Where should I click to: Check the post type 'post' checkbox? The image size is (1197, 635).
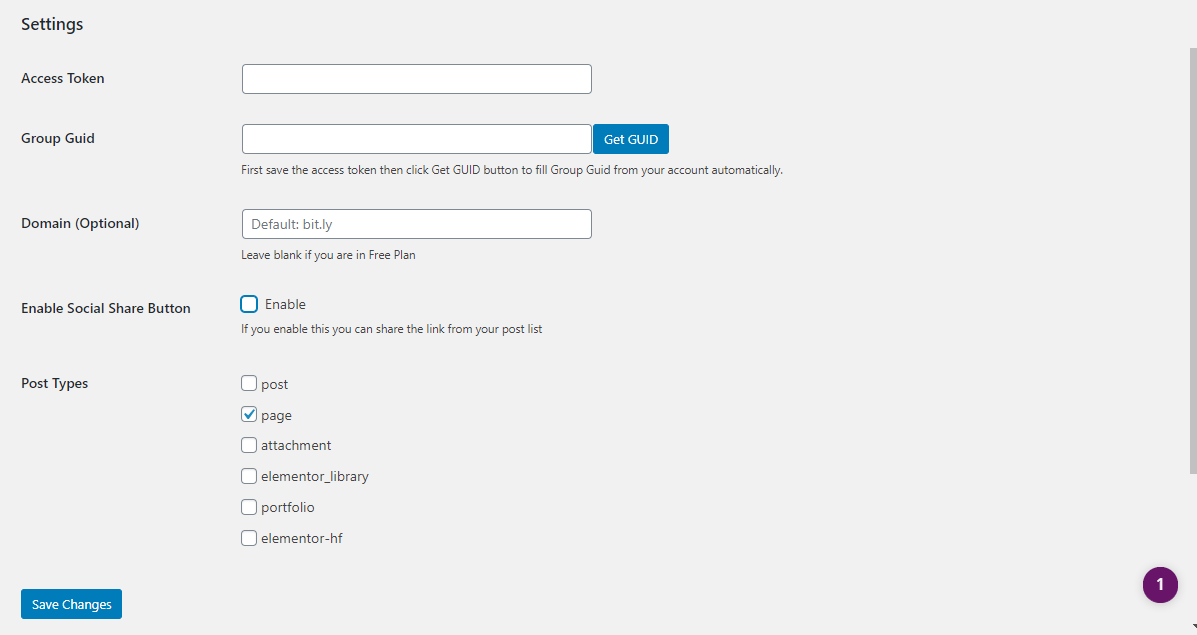pos(249,384)
